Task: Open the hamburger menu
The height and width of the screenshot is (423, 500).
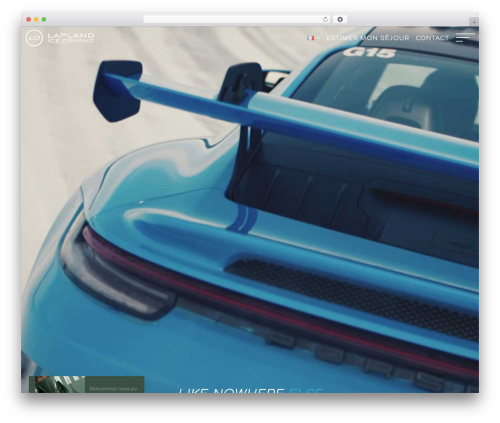Action: click(x=465, y=38)
